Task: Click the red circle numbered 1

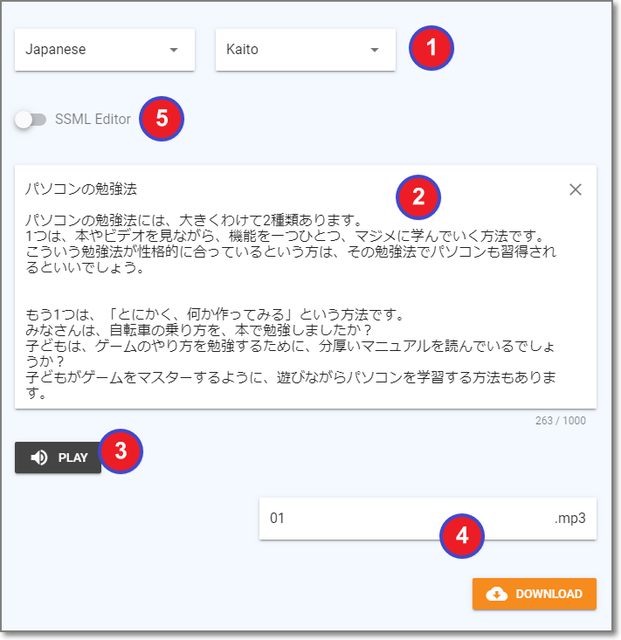Action: pos(432,48)
